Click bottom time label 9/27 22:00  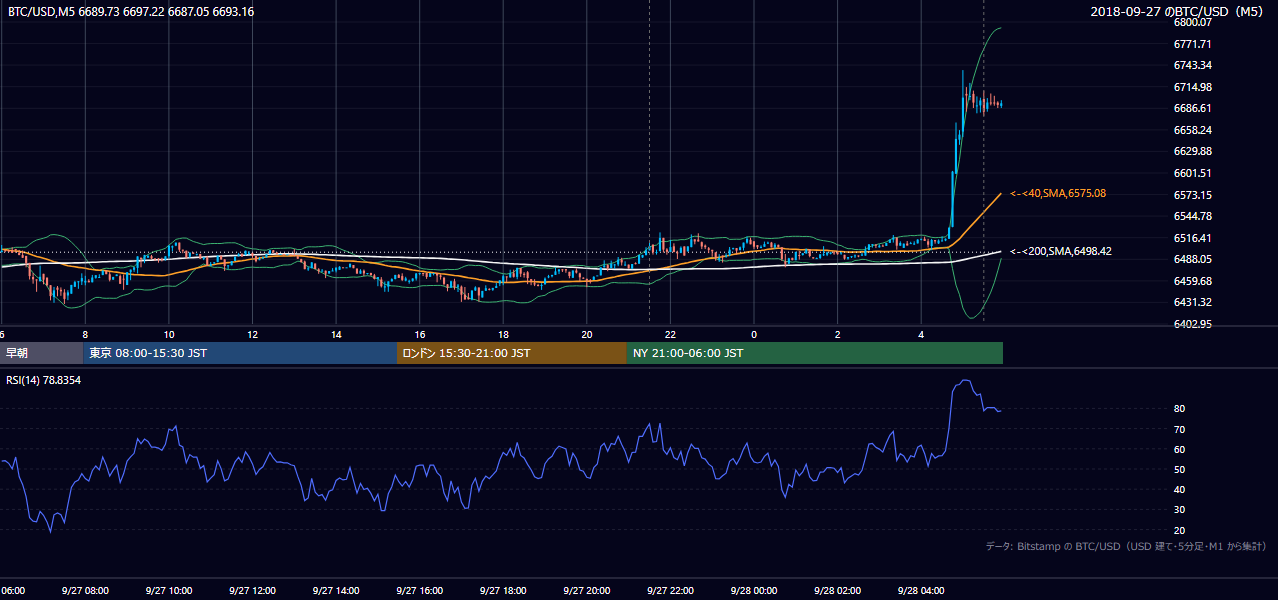pyautogui.click(x=670, y=591)
